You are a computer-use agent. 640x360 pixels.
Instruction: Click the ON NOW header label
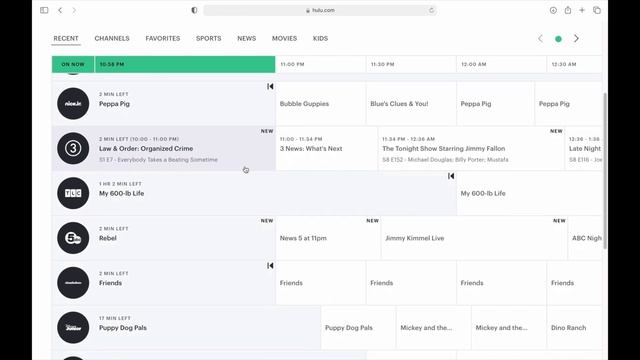73,64
